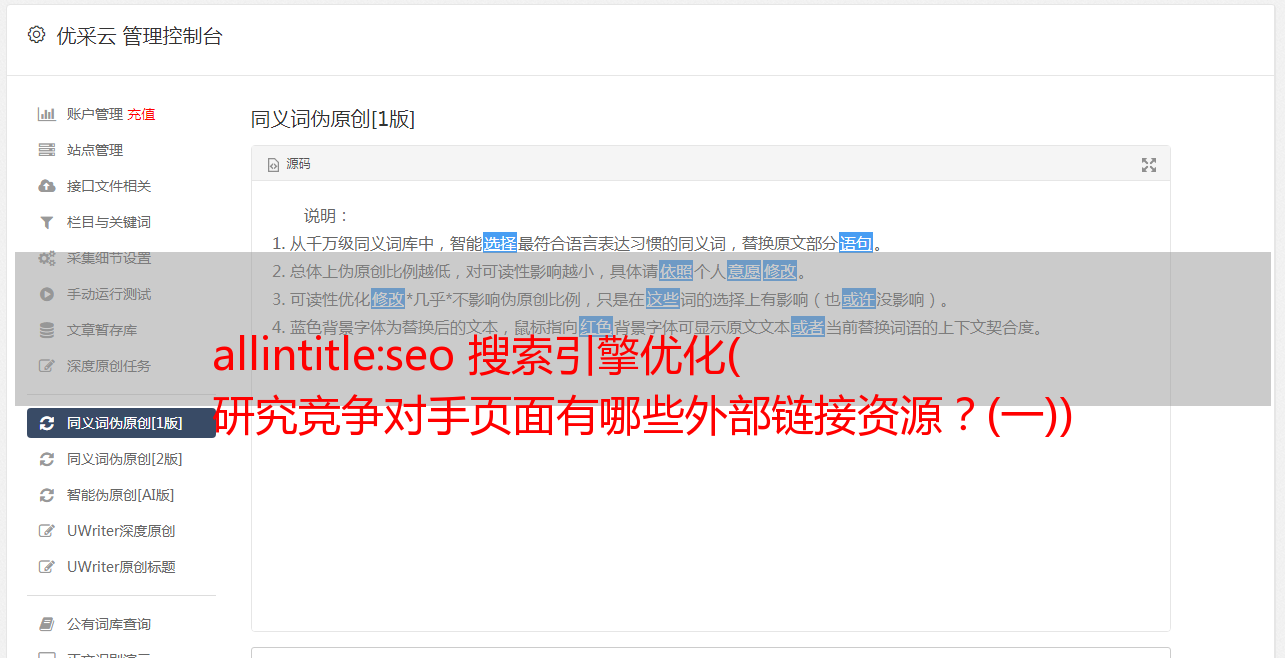Image resolution: width=1285 pixels, height=658 pixels.
Task: Click the 栏目与关键词 filter icon
Action: pyautogui.click(x=46, y=222)
